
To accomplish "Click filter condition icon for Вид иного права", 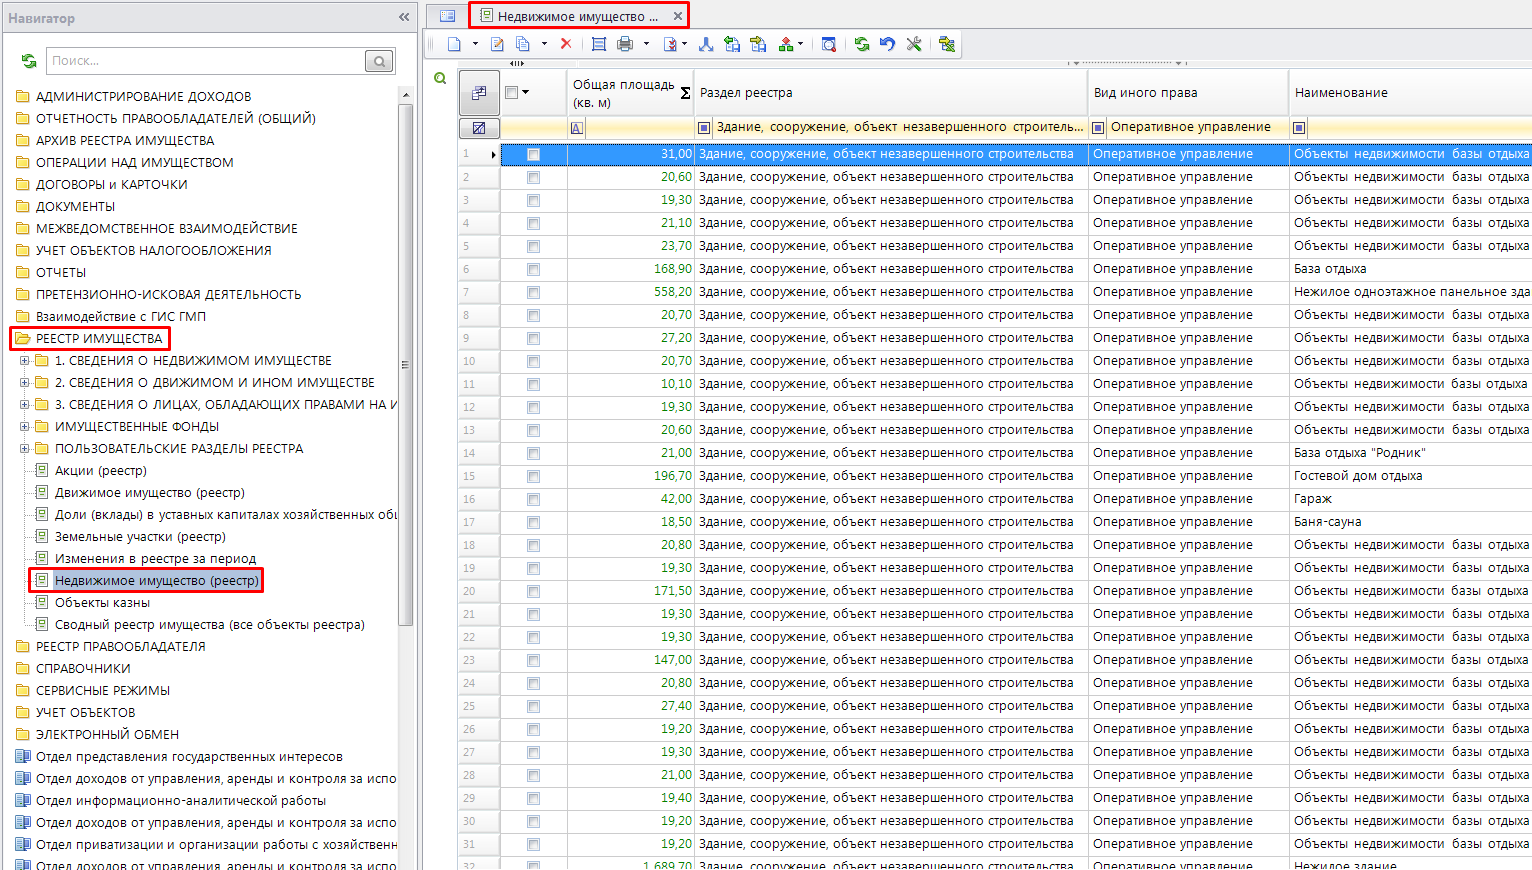I will [x=1098, y=128].
